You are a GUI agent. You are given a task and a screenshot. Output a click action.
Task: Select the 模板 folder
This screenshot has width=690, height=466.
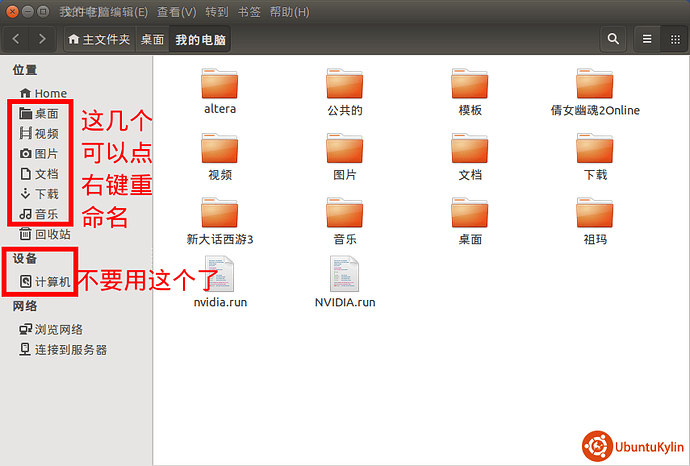pyautogui.click(x=470, y=92)
